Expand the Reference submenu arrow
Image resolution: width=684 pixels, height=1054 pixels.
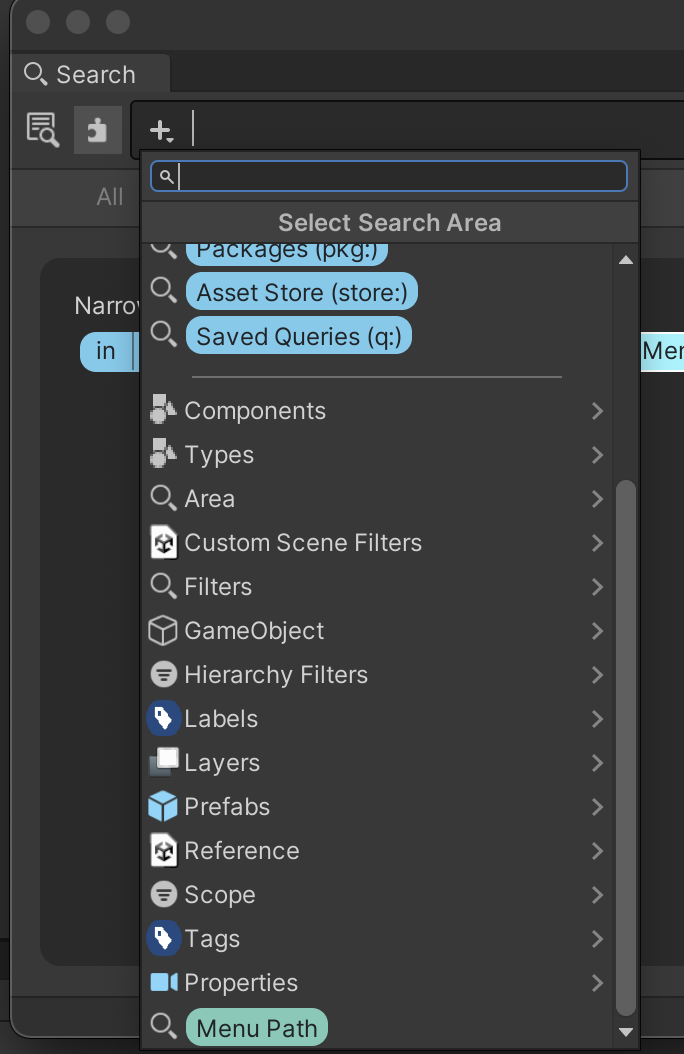(597, 851)
